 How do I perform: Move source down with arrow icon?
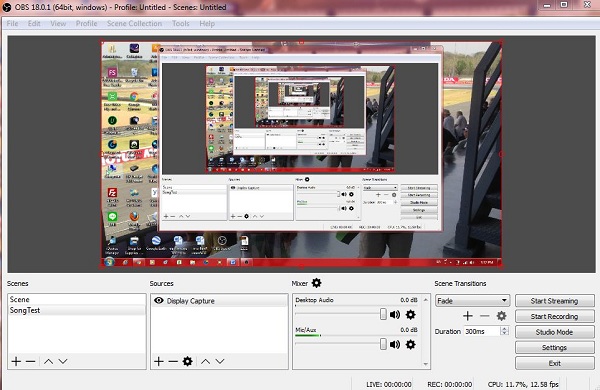point(220,361)
